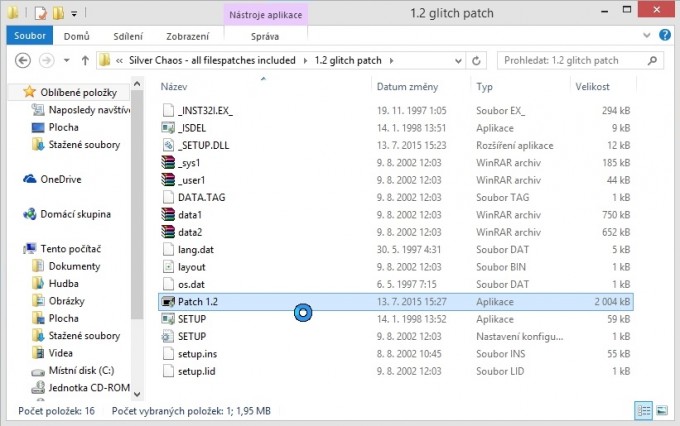Open the Zobrazení ribbon tab
The height and width of the screenshot is (426, 680).
[x=187, y=36]
